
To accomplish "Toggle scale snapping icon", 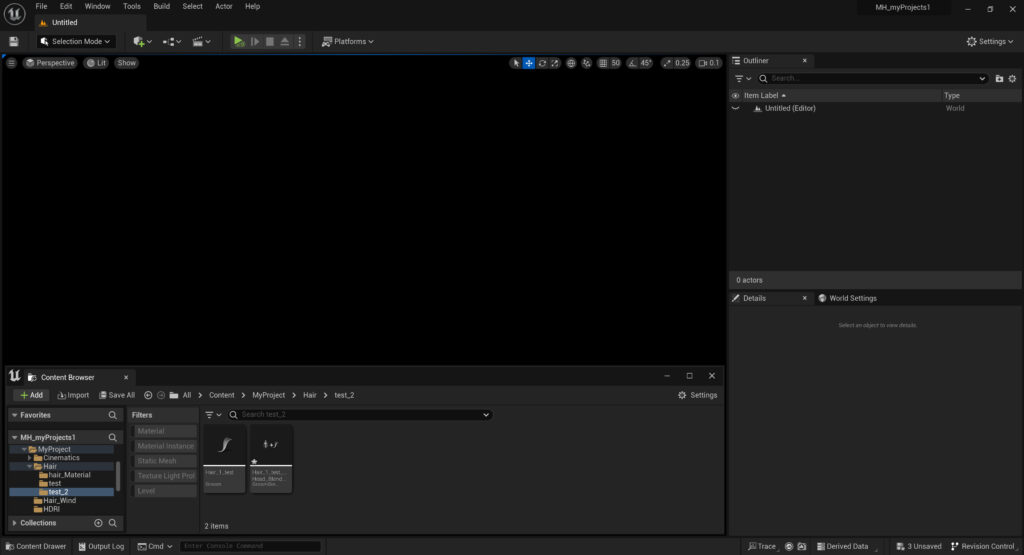I will pos(667,63).
